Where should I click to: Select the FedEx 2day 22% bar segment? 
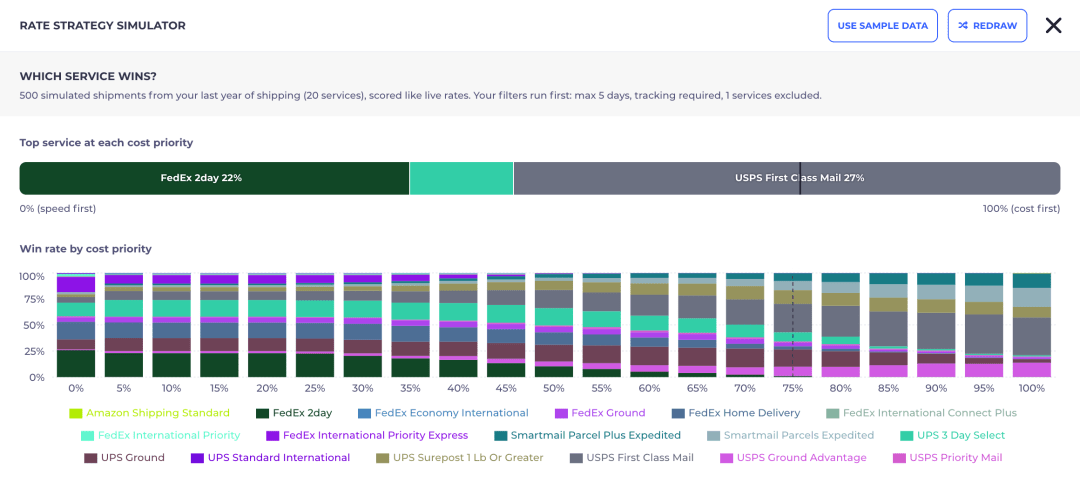(214, 178)
